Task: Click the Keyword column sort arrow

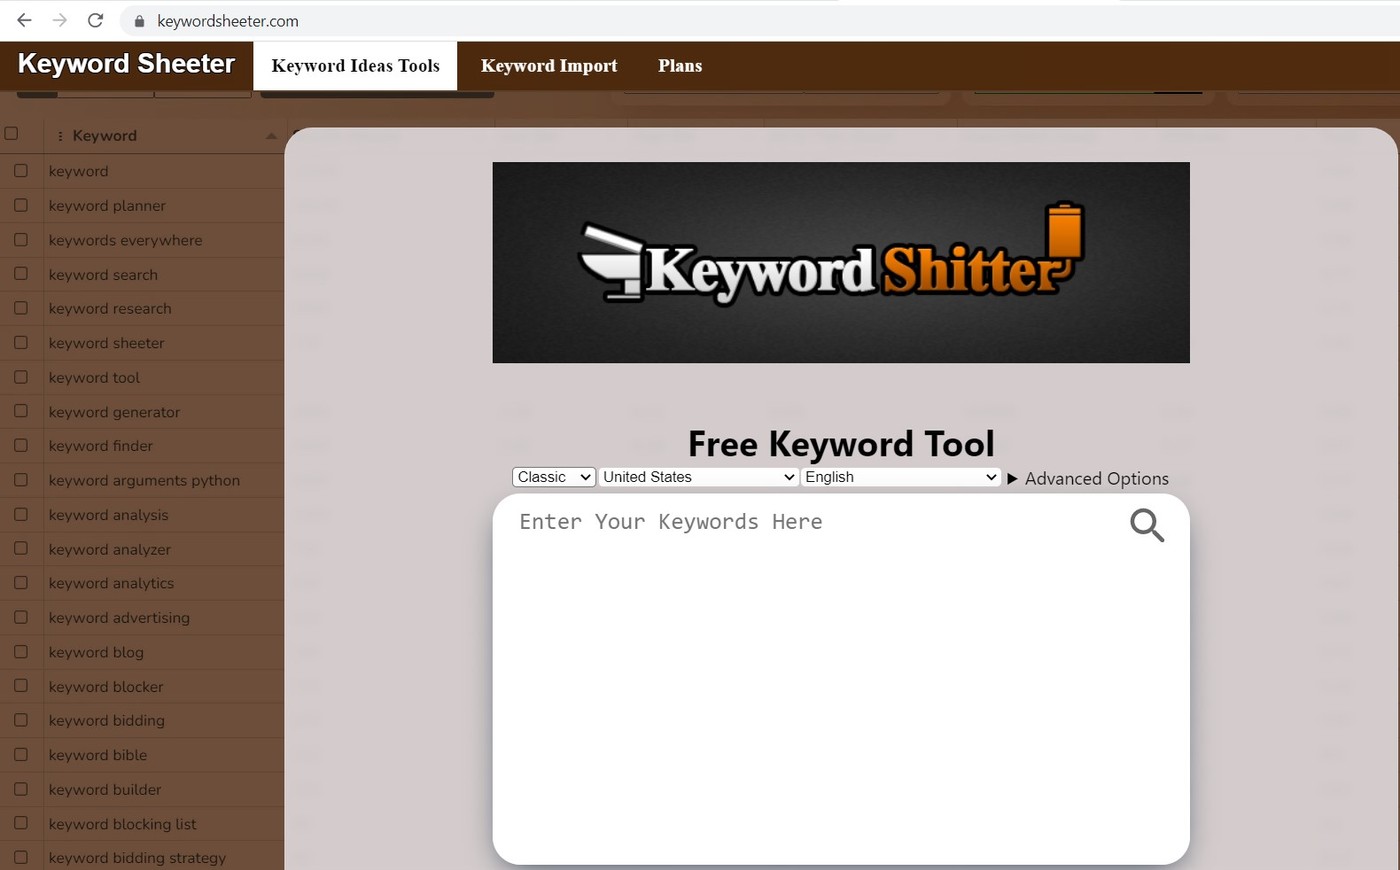Action: click(271, 136)
